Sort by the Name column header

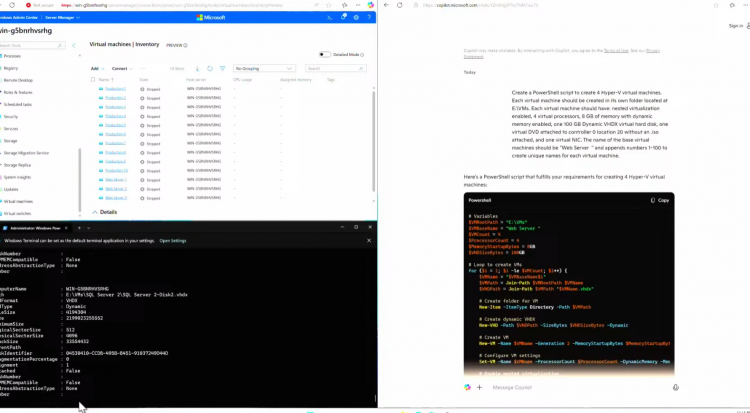click(x=106, y=80)
